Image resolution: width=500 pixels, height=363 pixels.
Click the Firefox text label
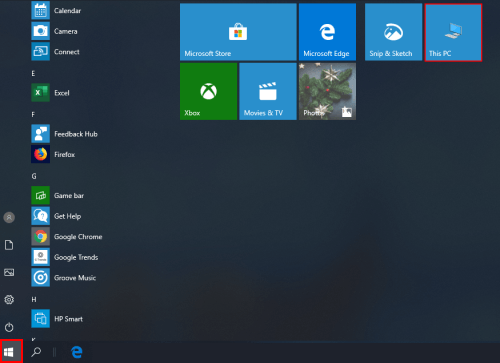(65, 154)
